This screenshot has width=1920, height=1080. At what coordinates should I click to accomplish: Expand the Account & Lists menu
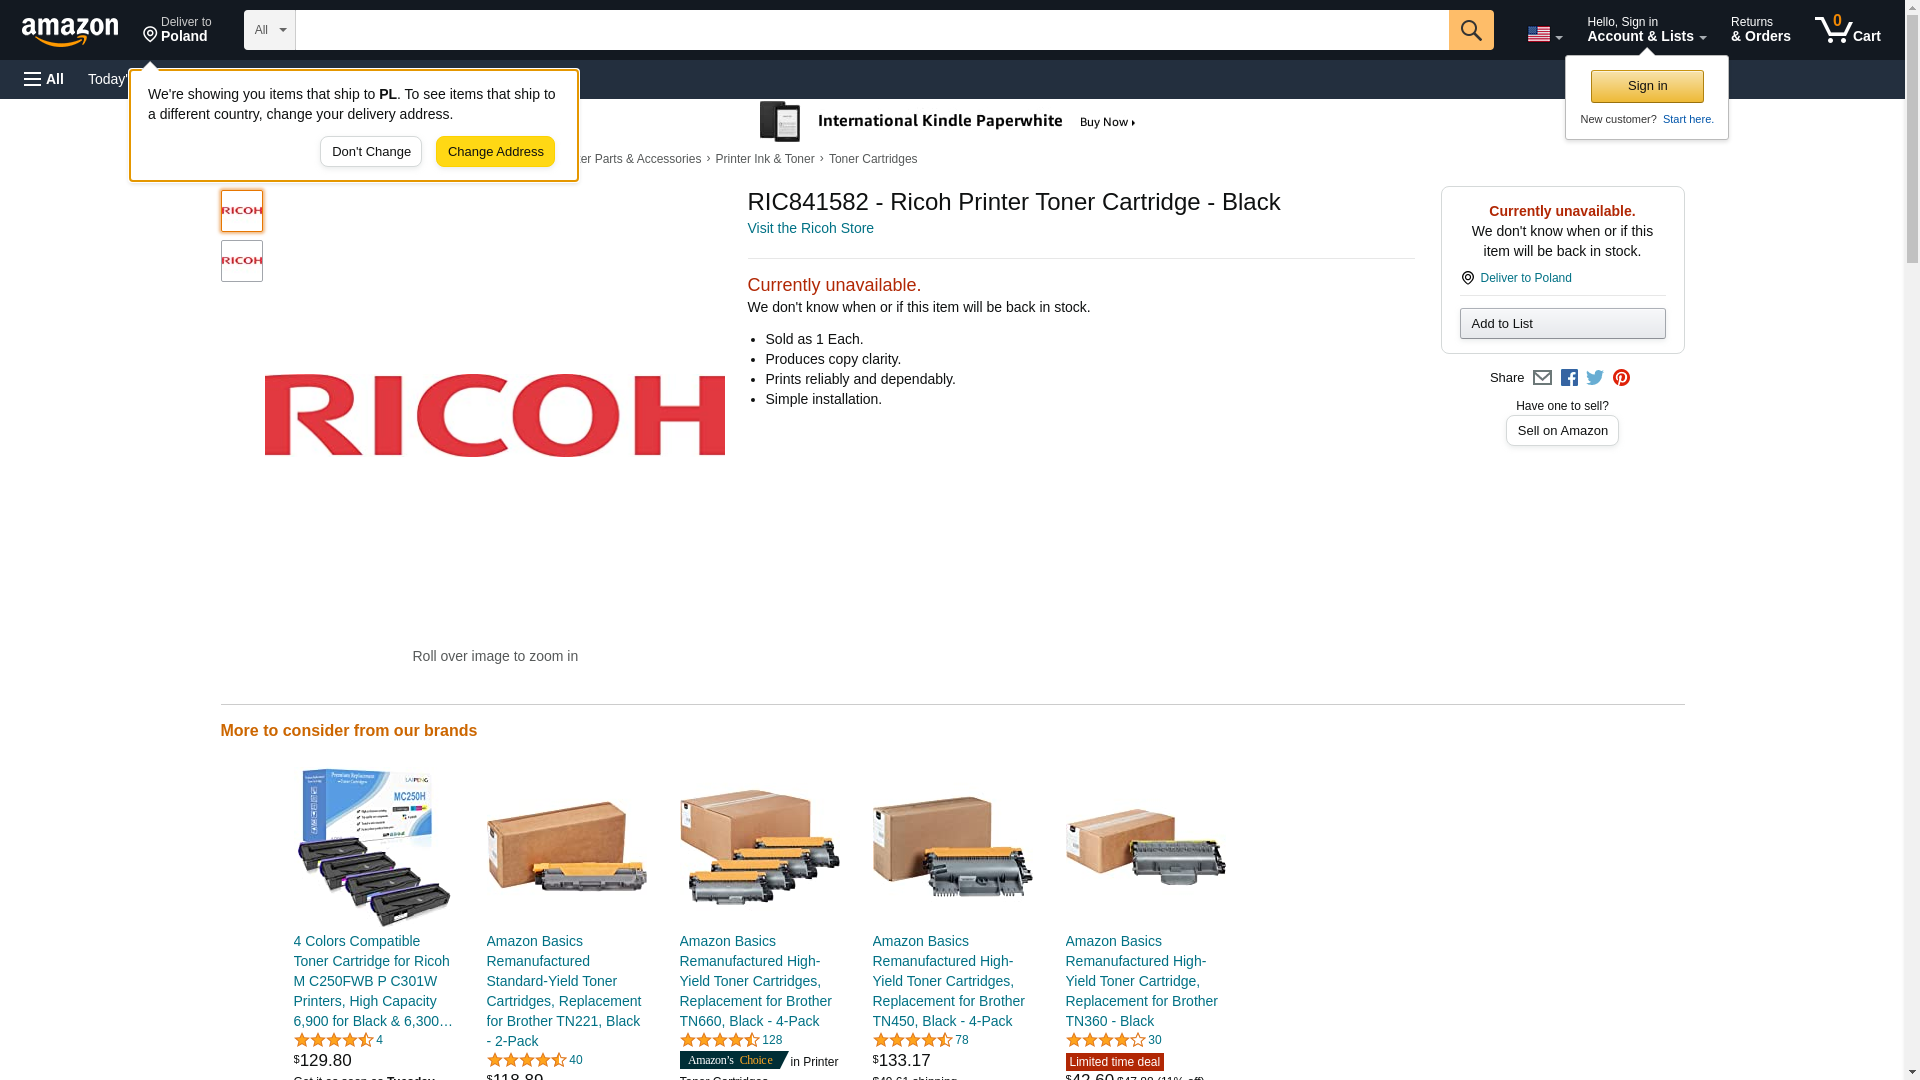(1646, 30)
